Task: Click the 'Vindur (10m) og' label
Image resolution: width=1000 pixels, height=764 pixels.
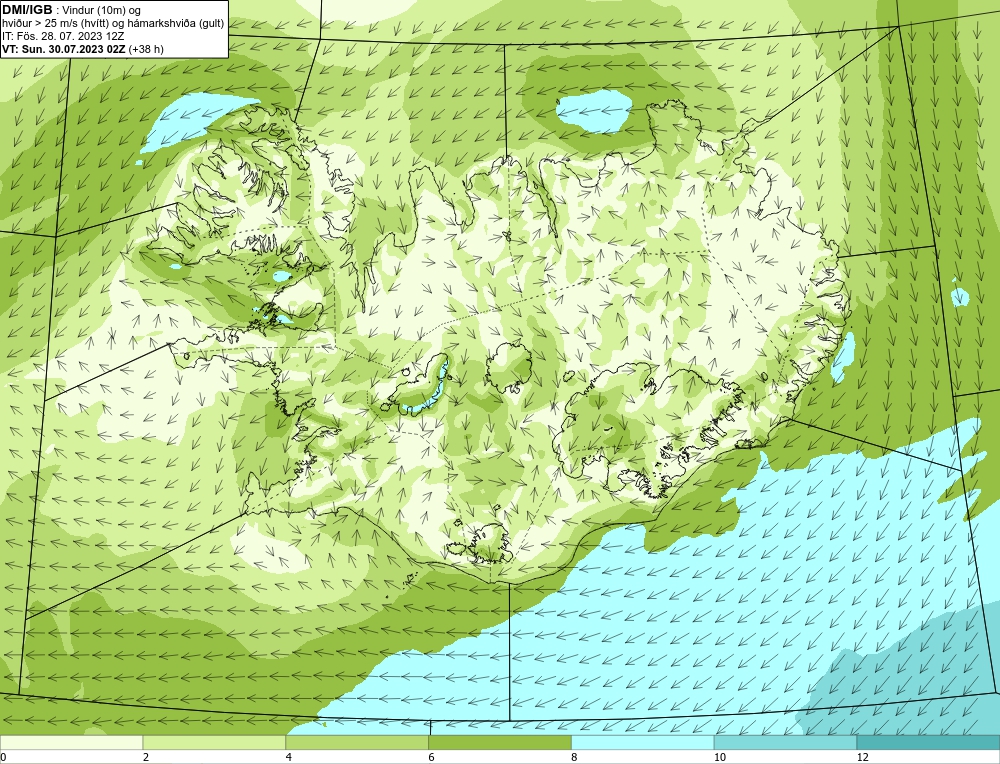Action: pos(103,10)
